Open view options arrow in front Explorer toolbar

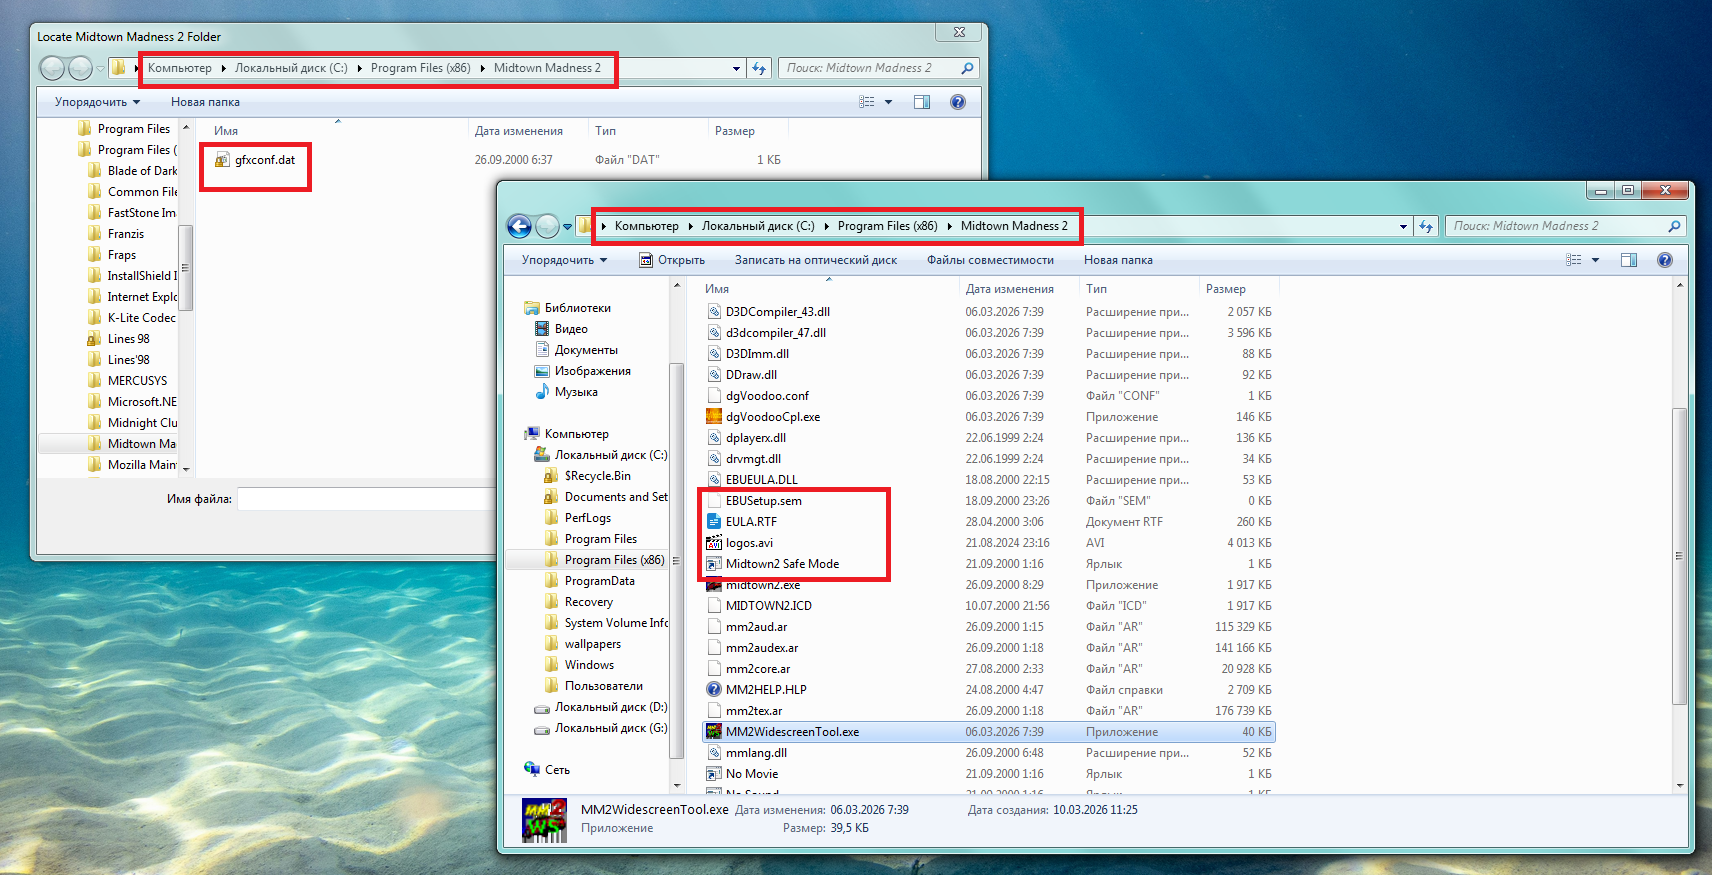[1595, 260]
